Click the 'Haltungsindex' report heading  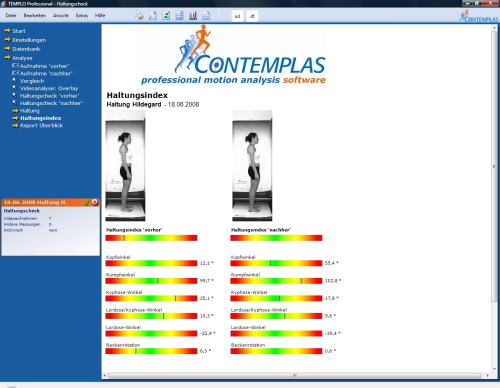click(x=137, y=95)
